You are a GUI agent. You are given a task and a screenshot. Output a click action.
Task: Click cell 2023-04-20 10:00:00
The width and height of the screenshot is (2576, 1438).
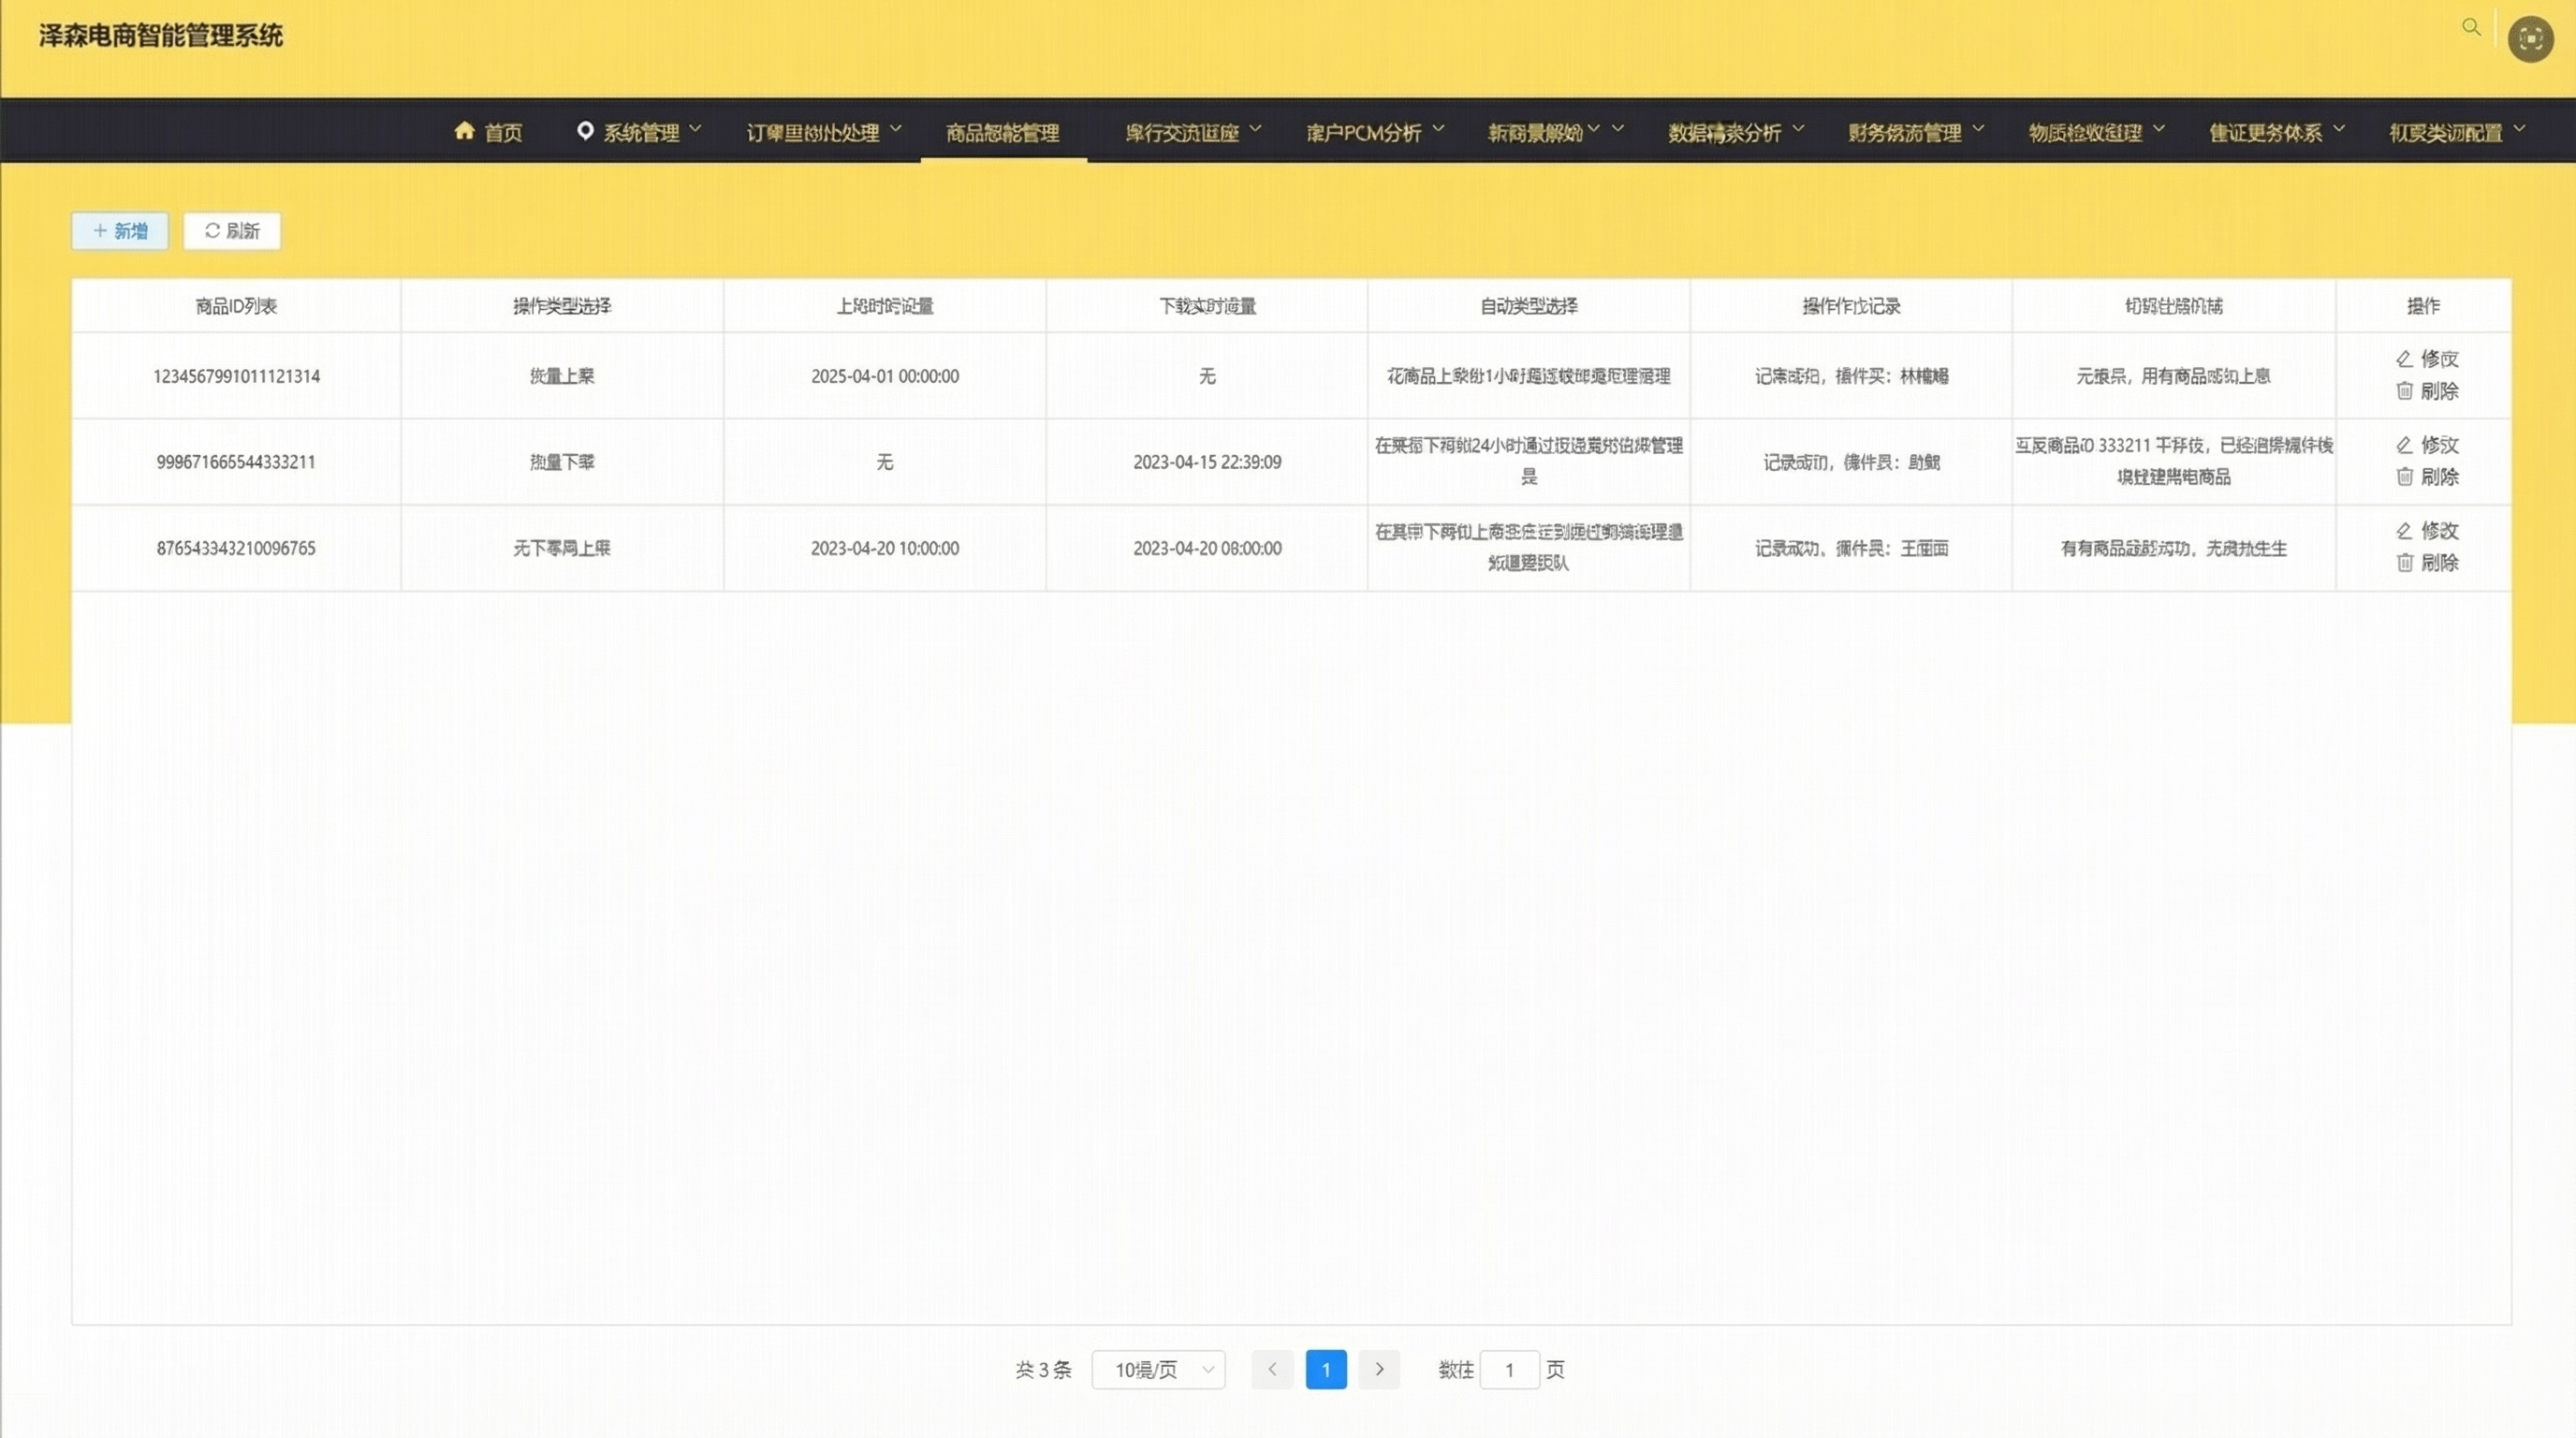885,548
